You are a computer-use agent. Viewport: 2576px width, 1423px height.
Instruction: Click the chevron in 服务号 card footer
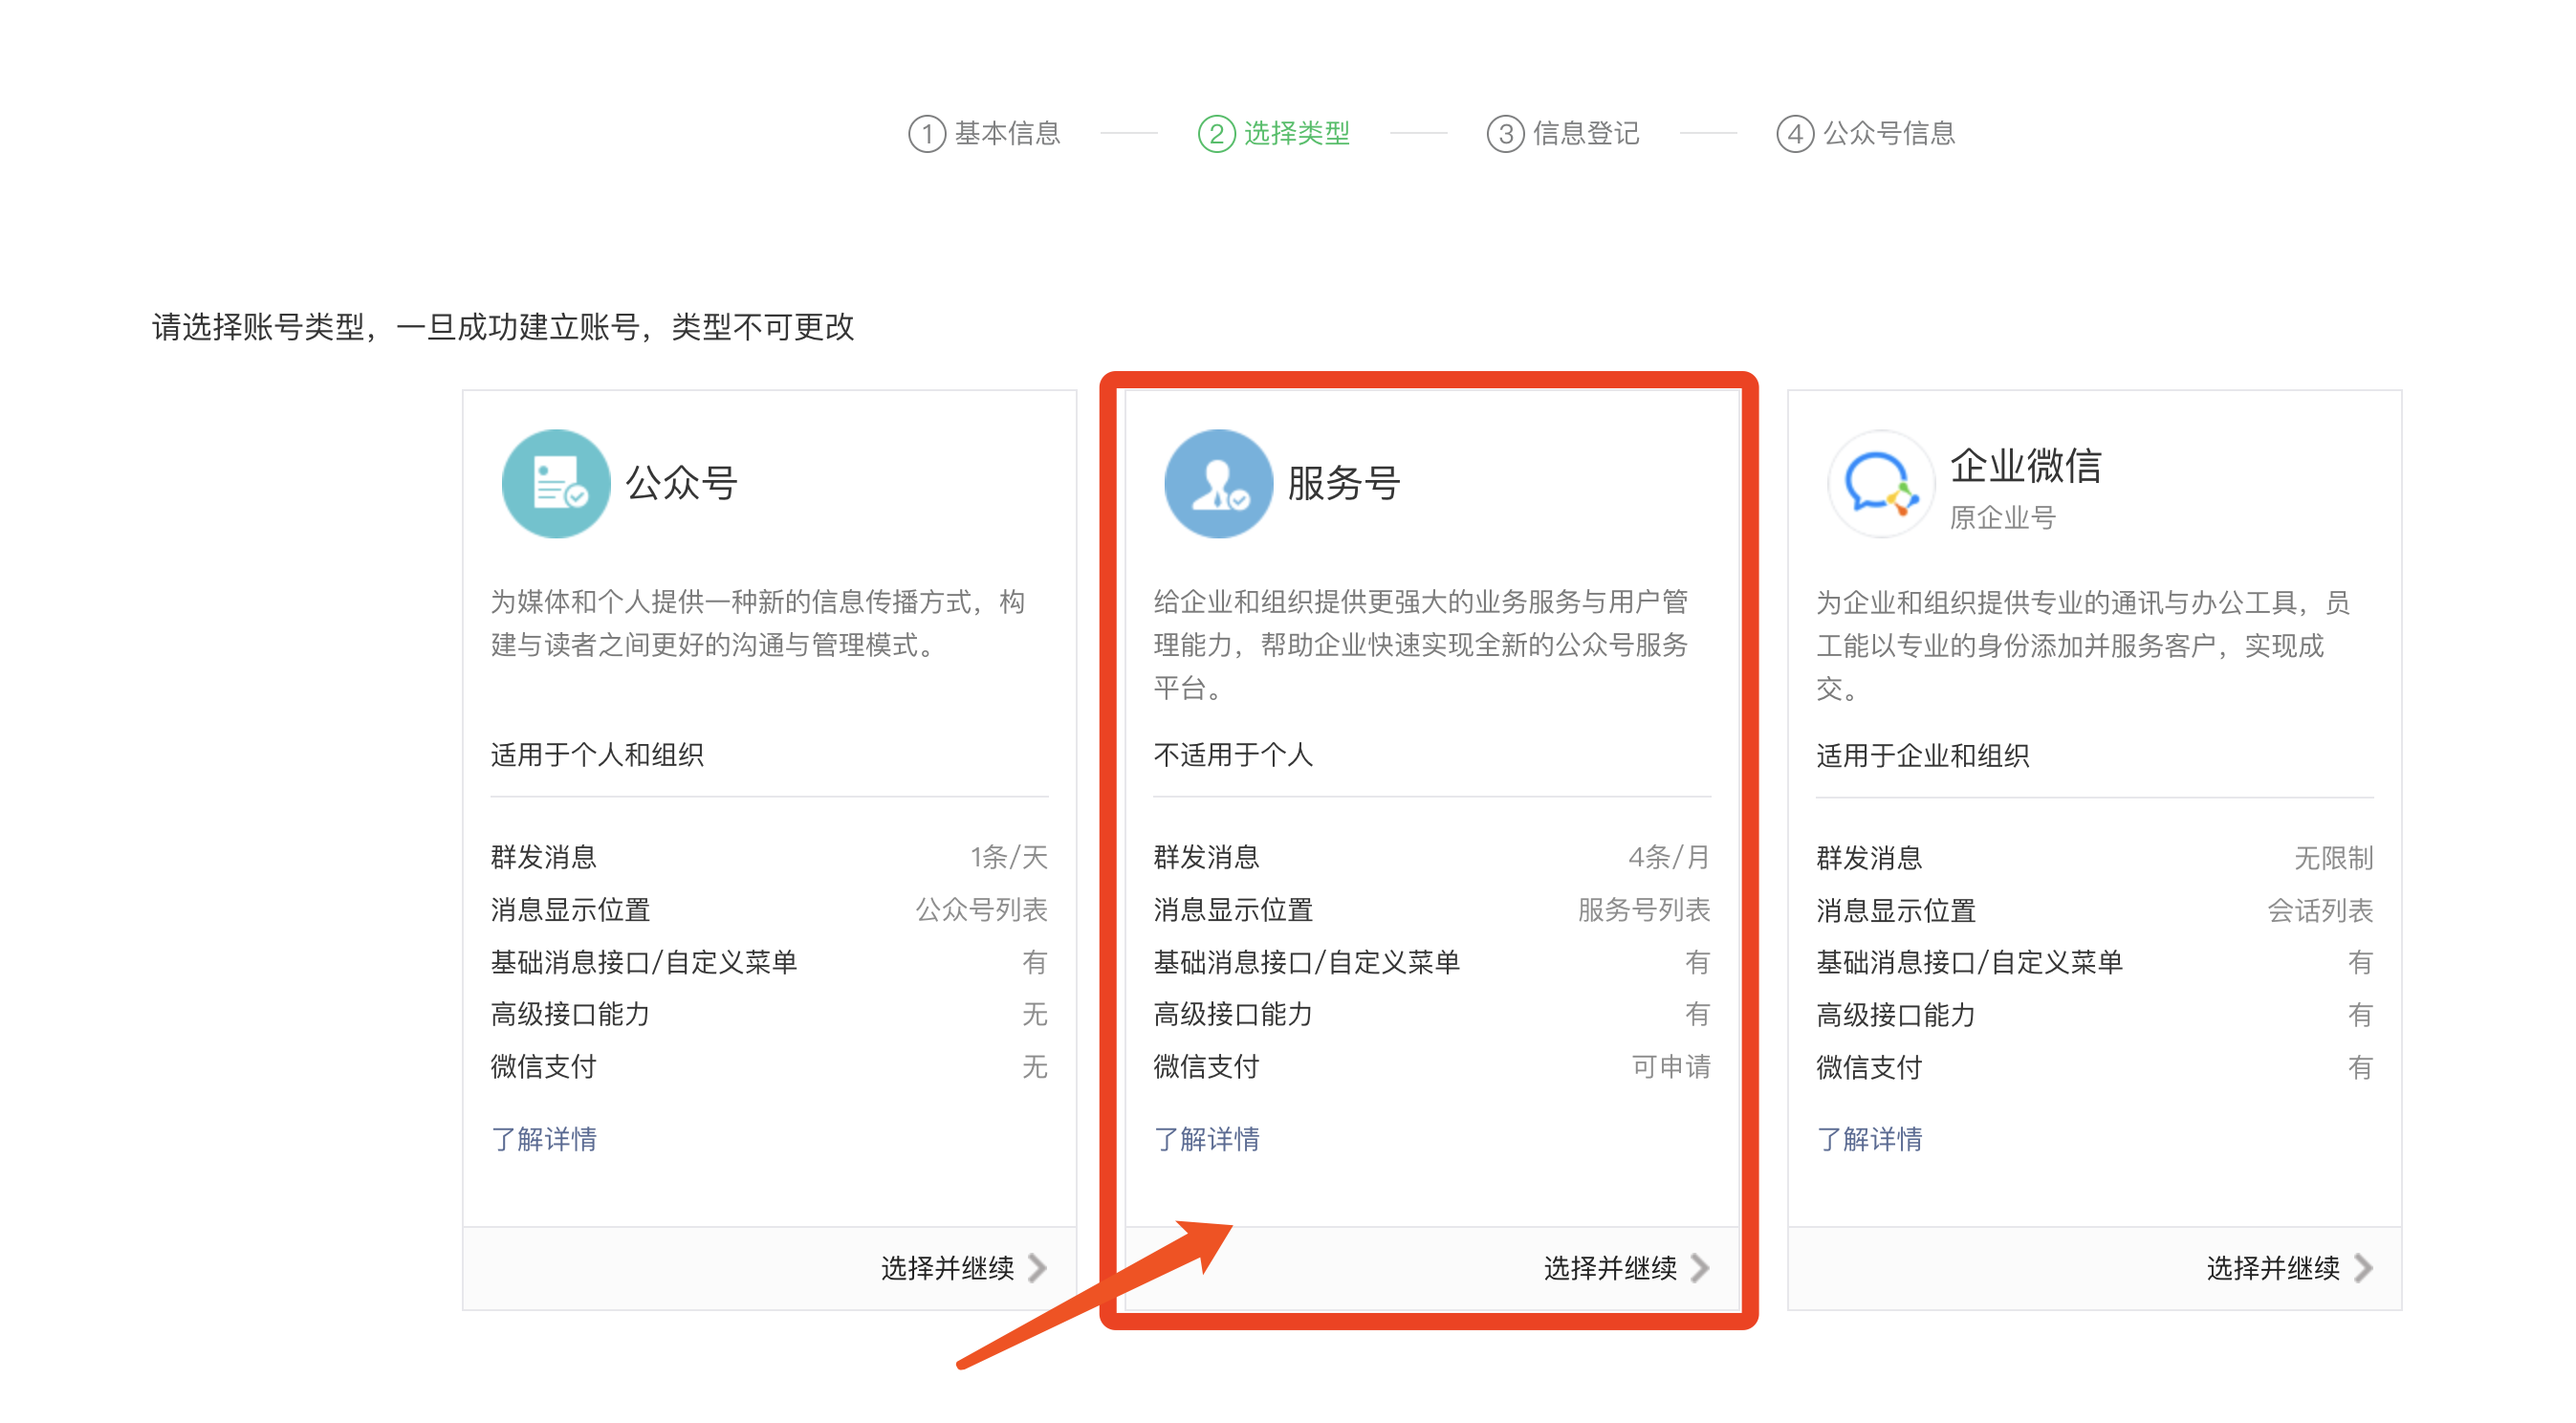click(x=1700, y=1268)
